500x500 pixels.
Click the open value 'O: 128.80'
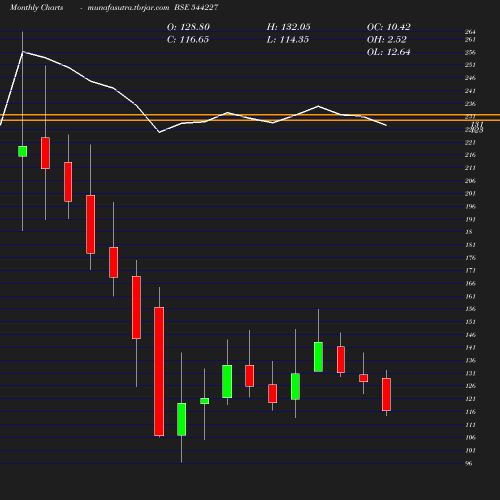(x=188, y=27)
